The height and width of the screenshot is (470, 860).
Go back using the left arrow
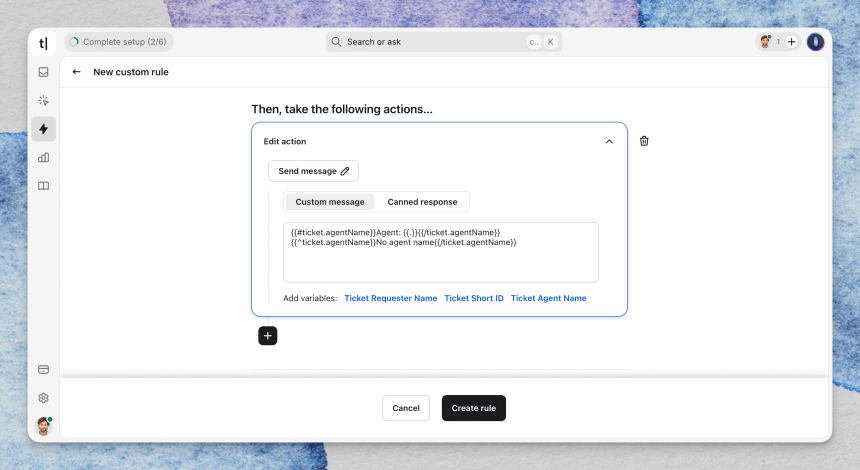pyautogui.click(x=77, y=72)
